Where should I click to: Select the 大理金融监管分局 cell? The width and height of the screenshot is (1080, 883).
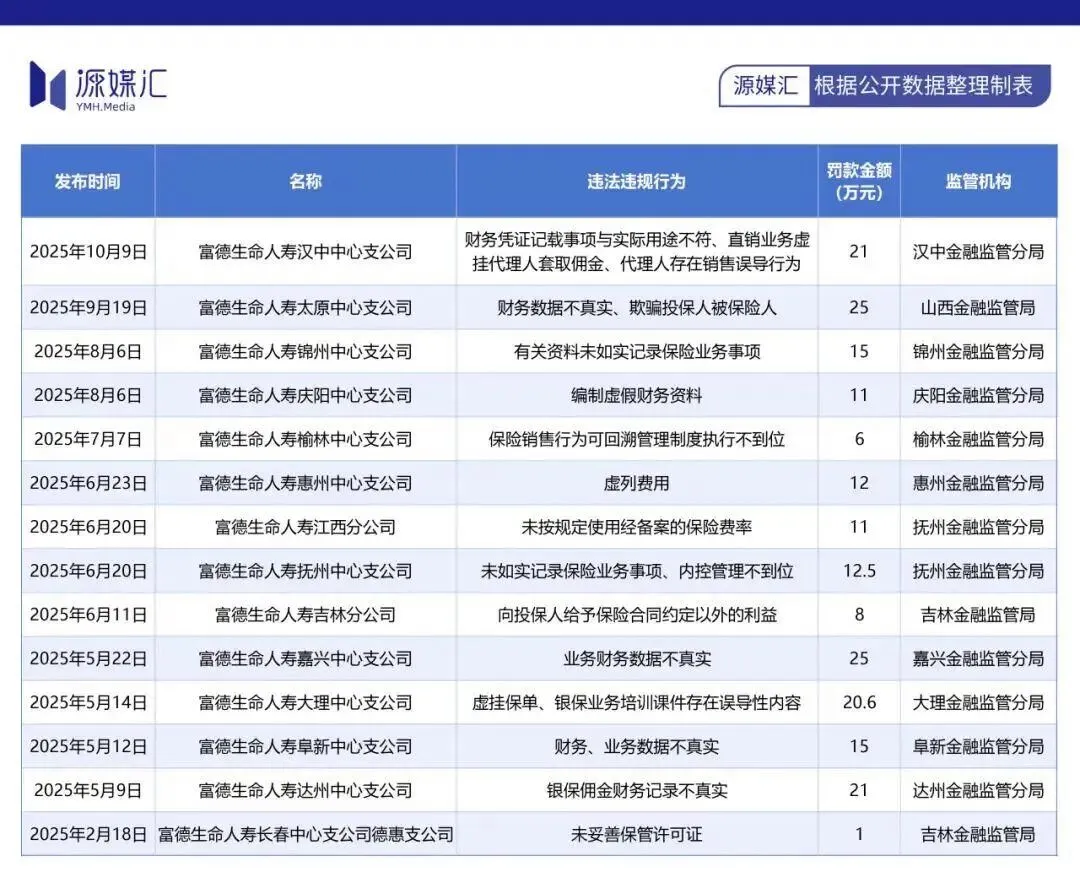(978, 703)
